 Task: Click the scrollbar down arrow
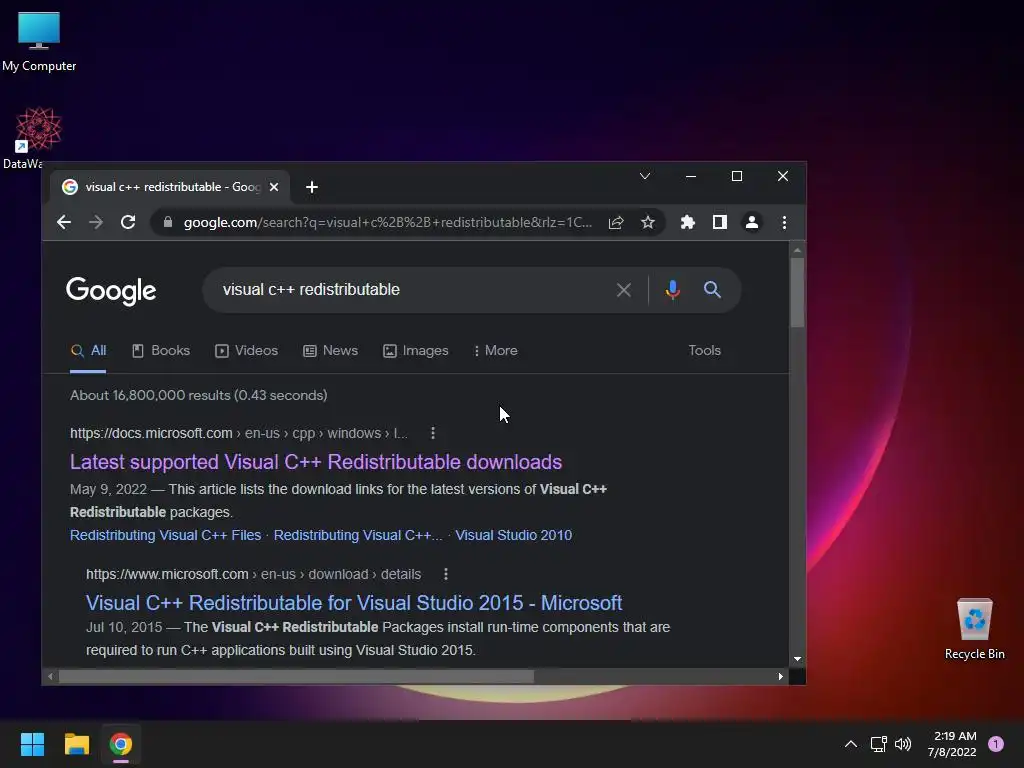797,660
